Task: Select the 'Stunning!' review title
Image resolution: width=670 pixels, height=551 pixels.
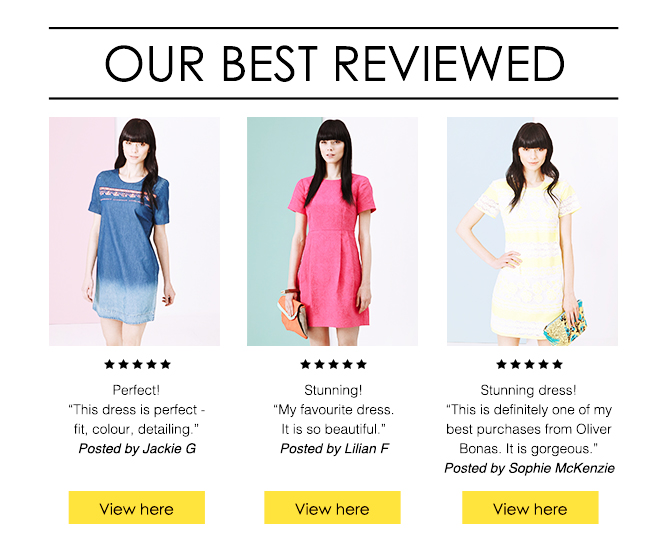Action: (333, 390)
